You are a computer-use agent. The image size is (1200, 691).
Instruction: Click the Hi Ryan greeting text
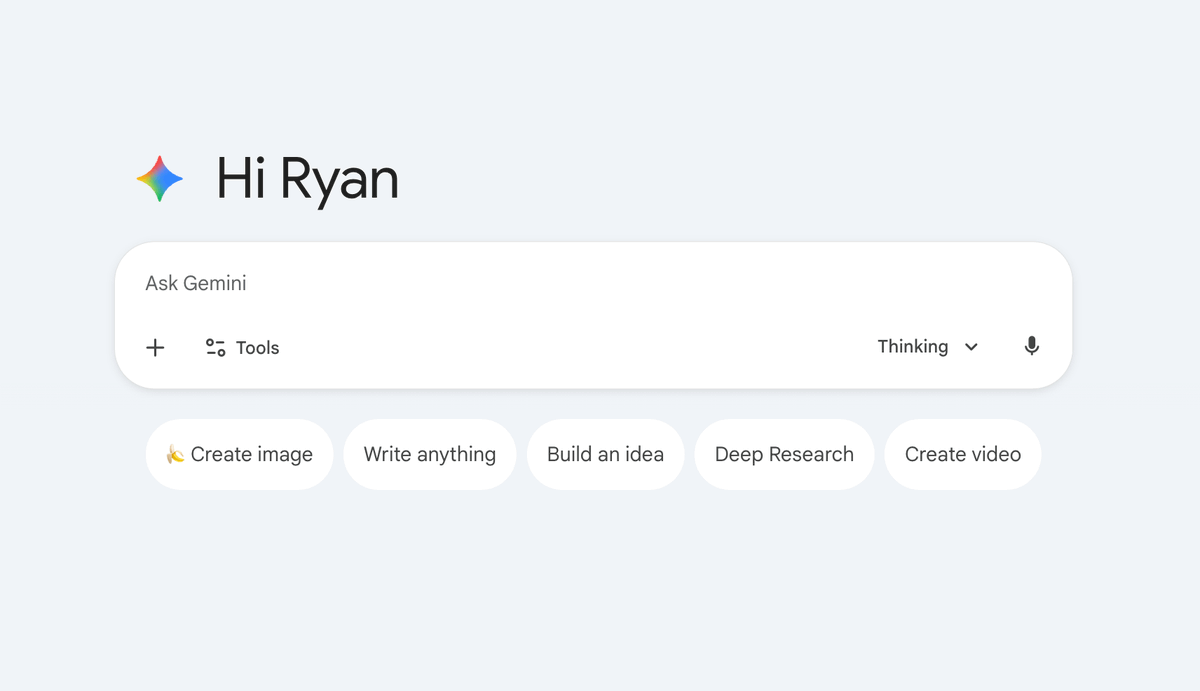(x=308, y=181)
